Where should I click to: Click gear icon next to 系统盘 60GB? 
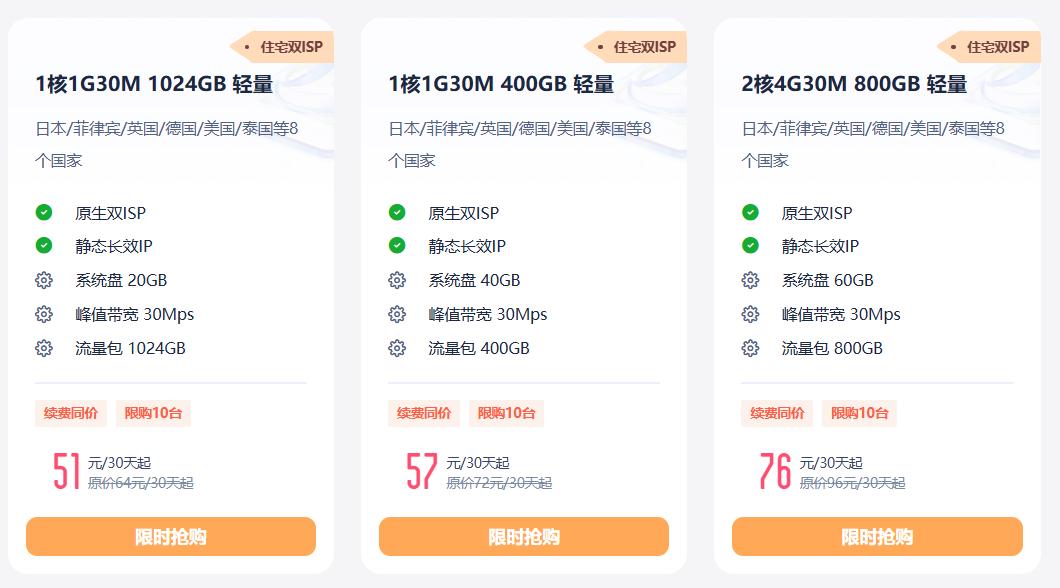pos(750,280)
